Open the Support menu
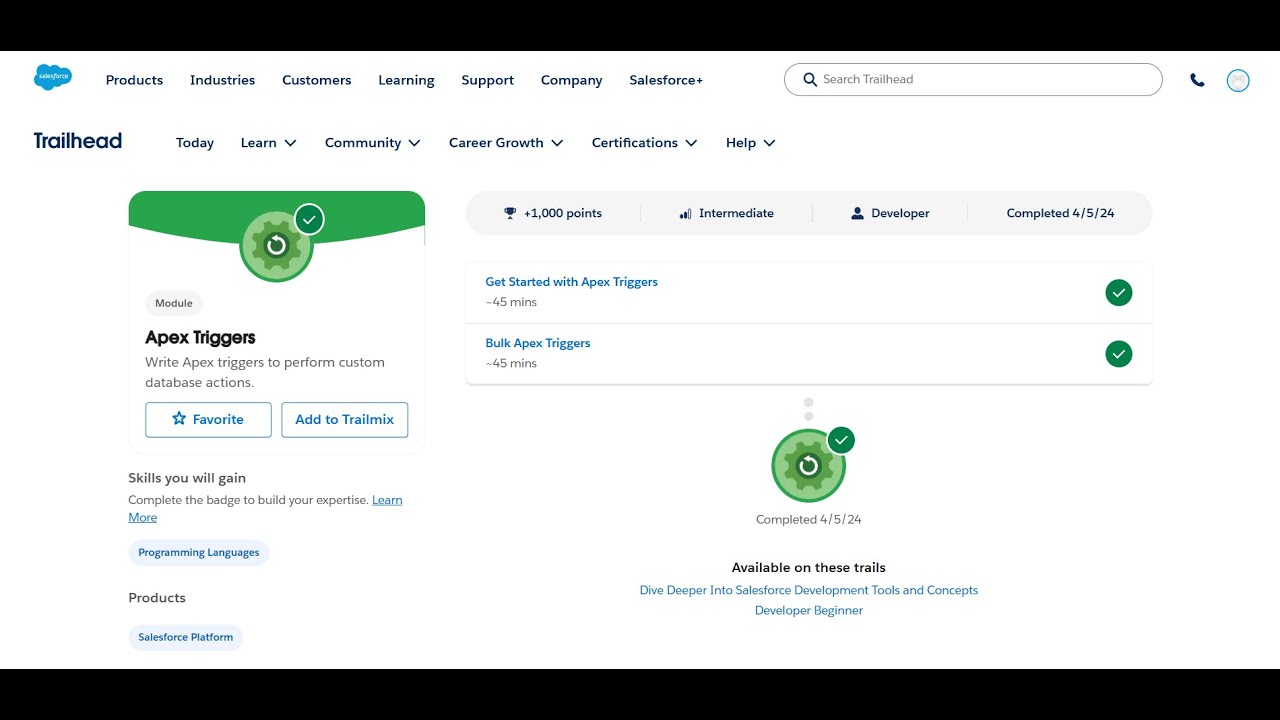The image size is (1280, 720). 487,80
